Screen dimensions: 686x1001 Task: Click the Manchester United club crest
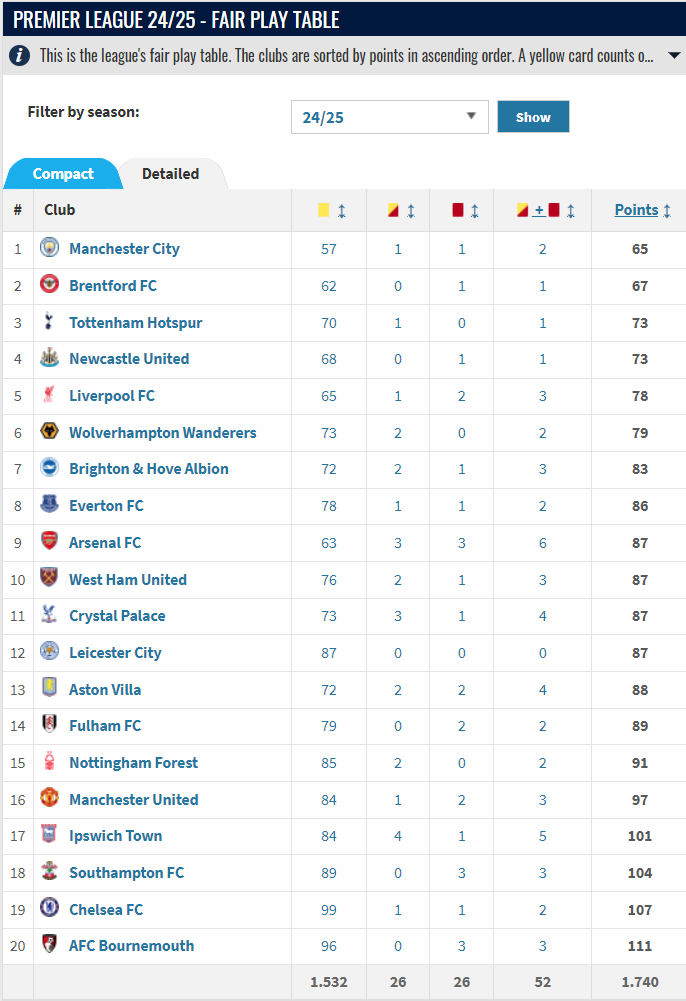[49, 798]
